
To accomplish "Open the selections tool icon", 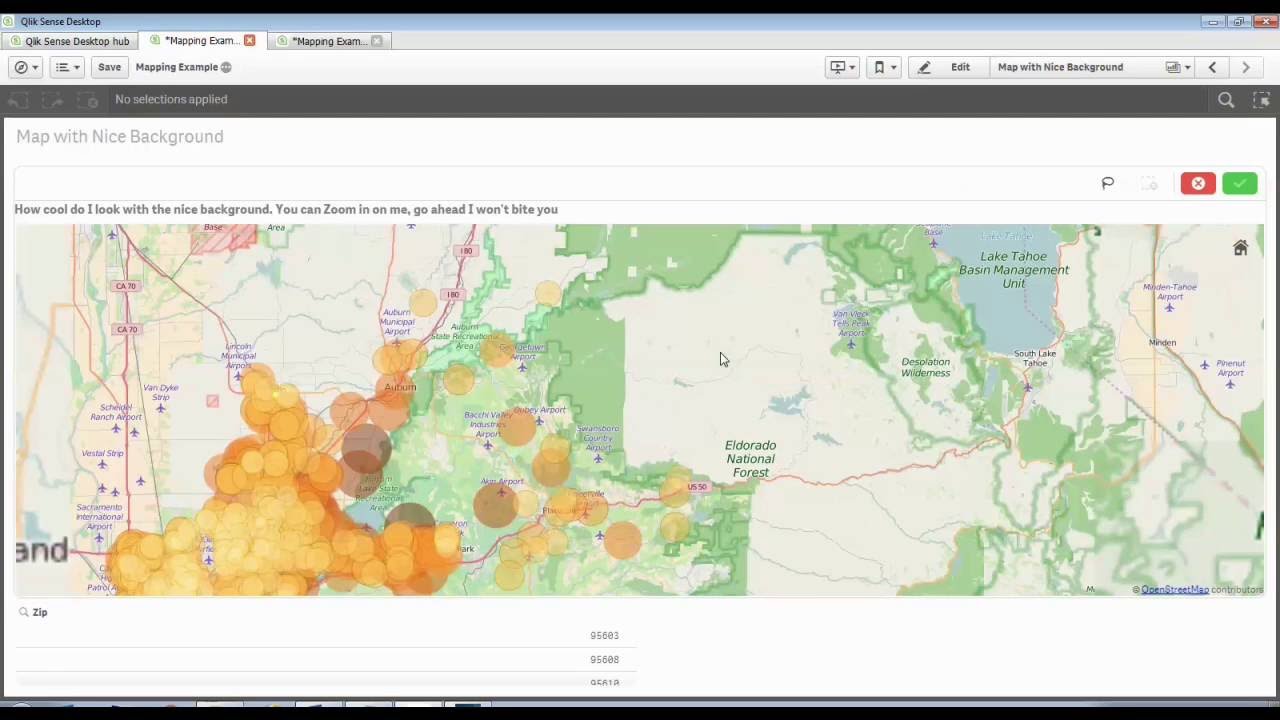I will [1261, 100].
